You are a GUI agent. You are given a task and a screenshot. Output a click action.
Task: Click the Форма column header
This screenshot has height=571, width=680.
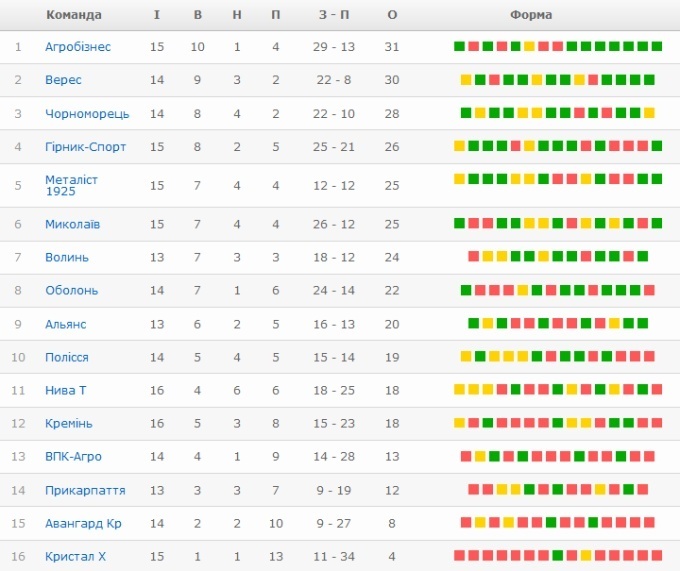[x=531, y=15]
